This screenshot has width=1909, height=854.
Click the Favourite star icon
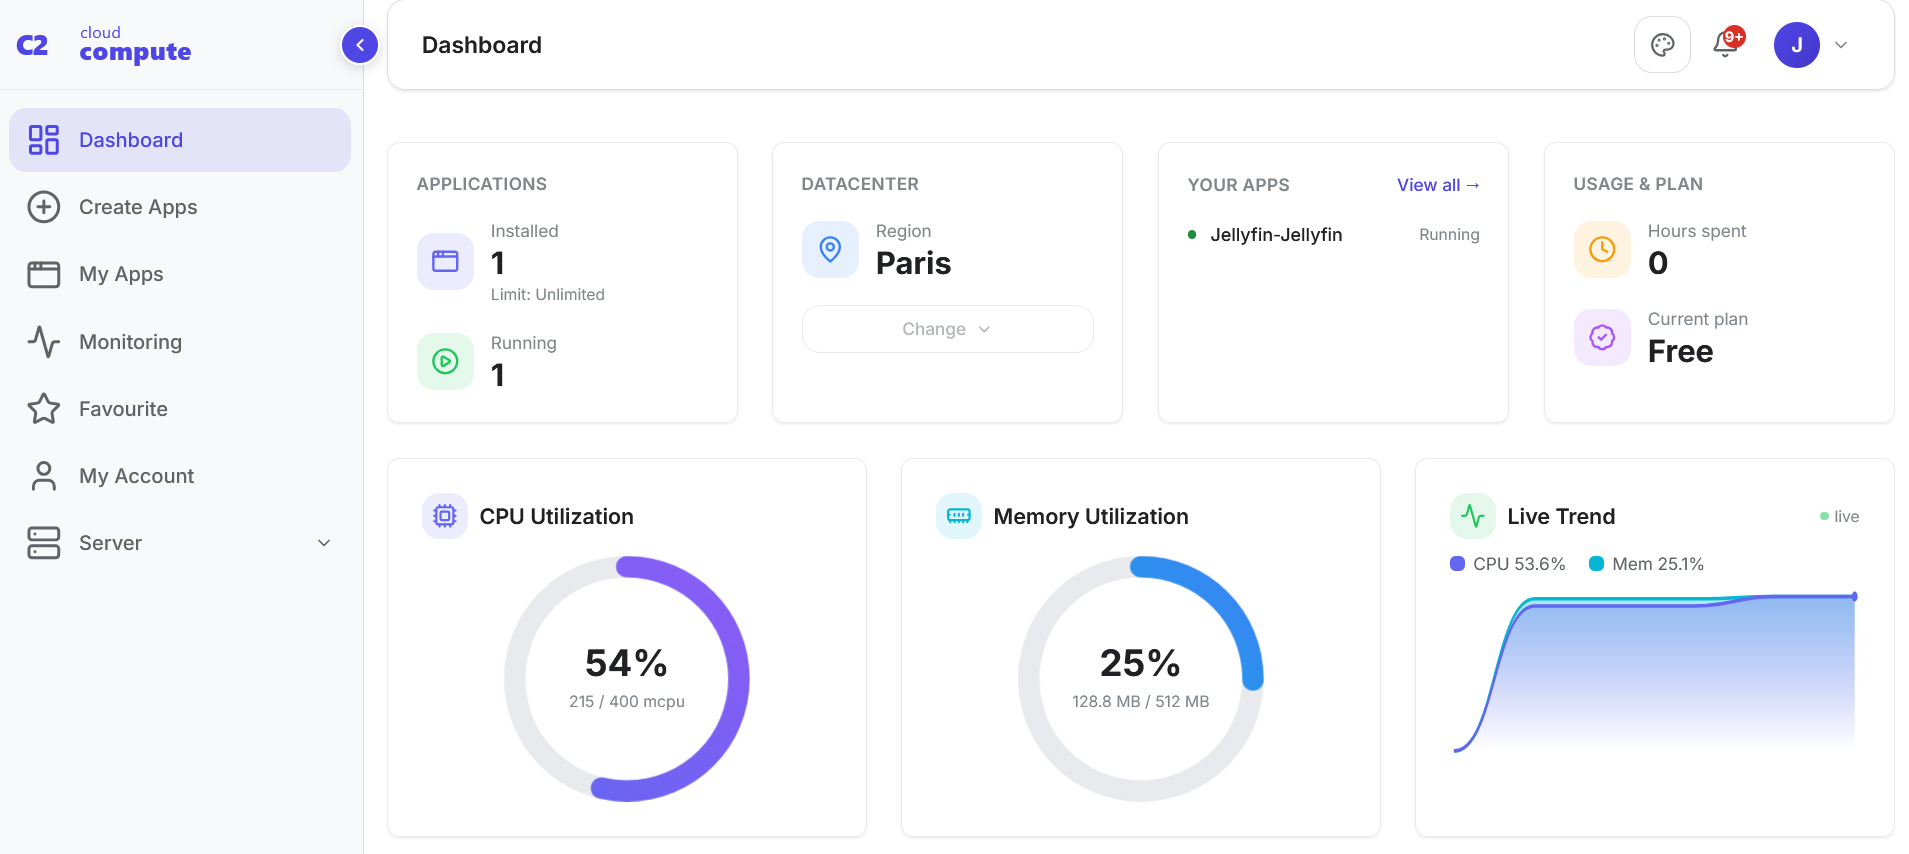click(x=44, y=409)
